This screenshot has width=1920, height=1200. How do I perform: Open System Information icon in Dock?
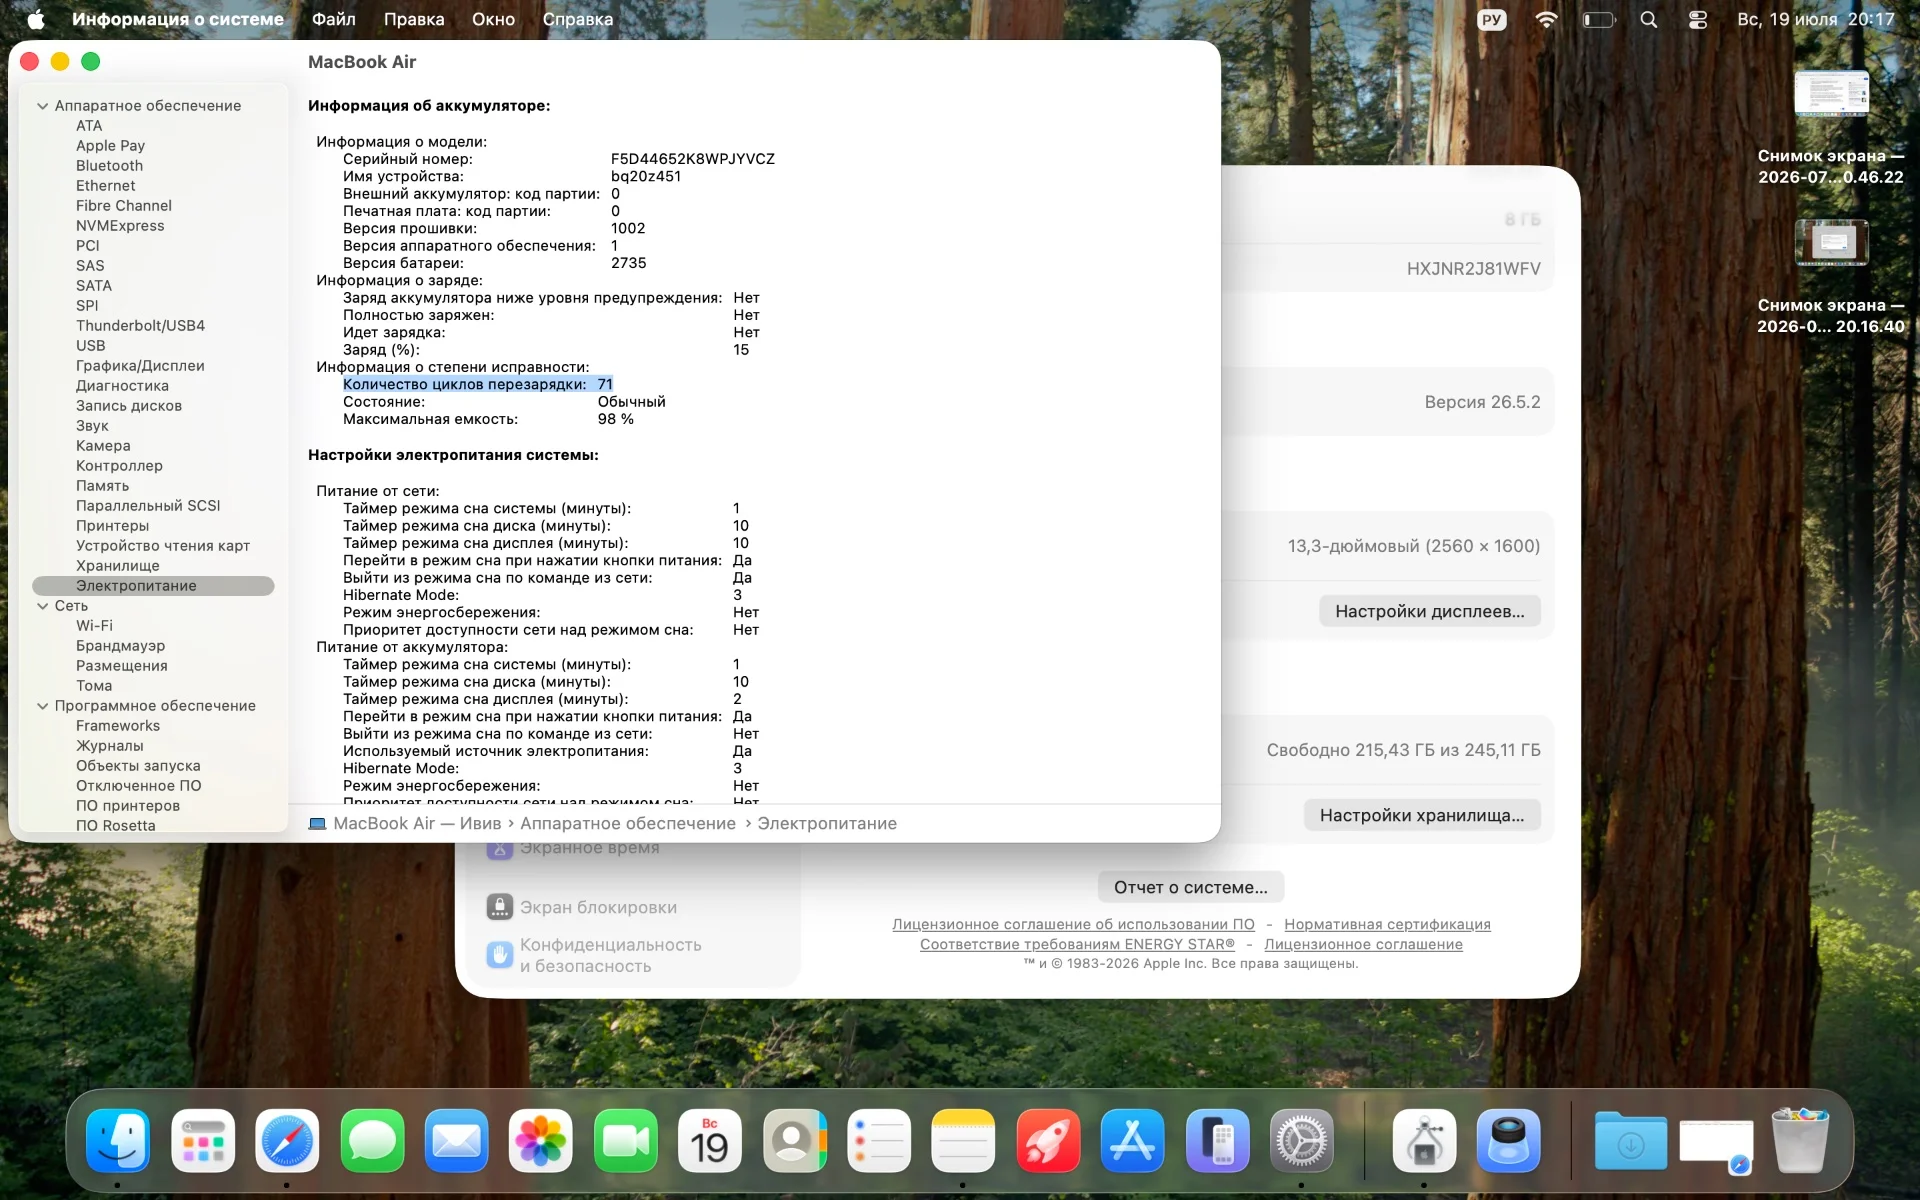coord(1424,1141)
